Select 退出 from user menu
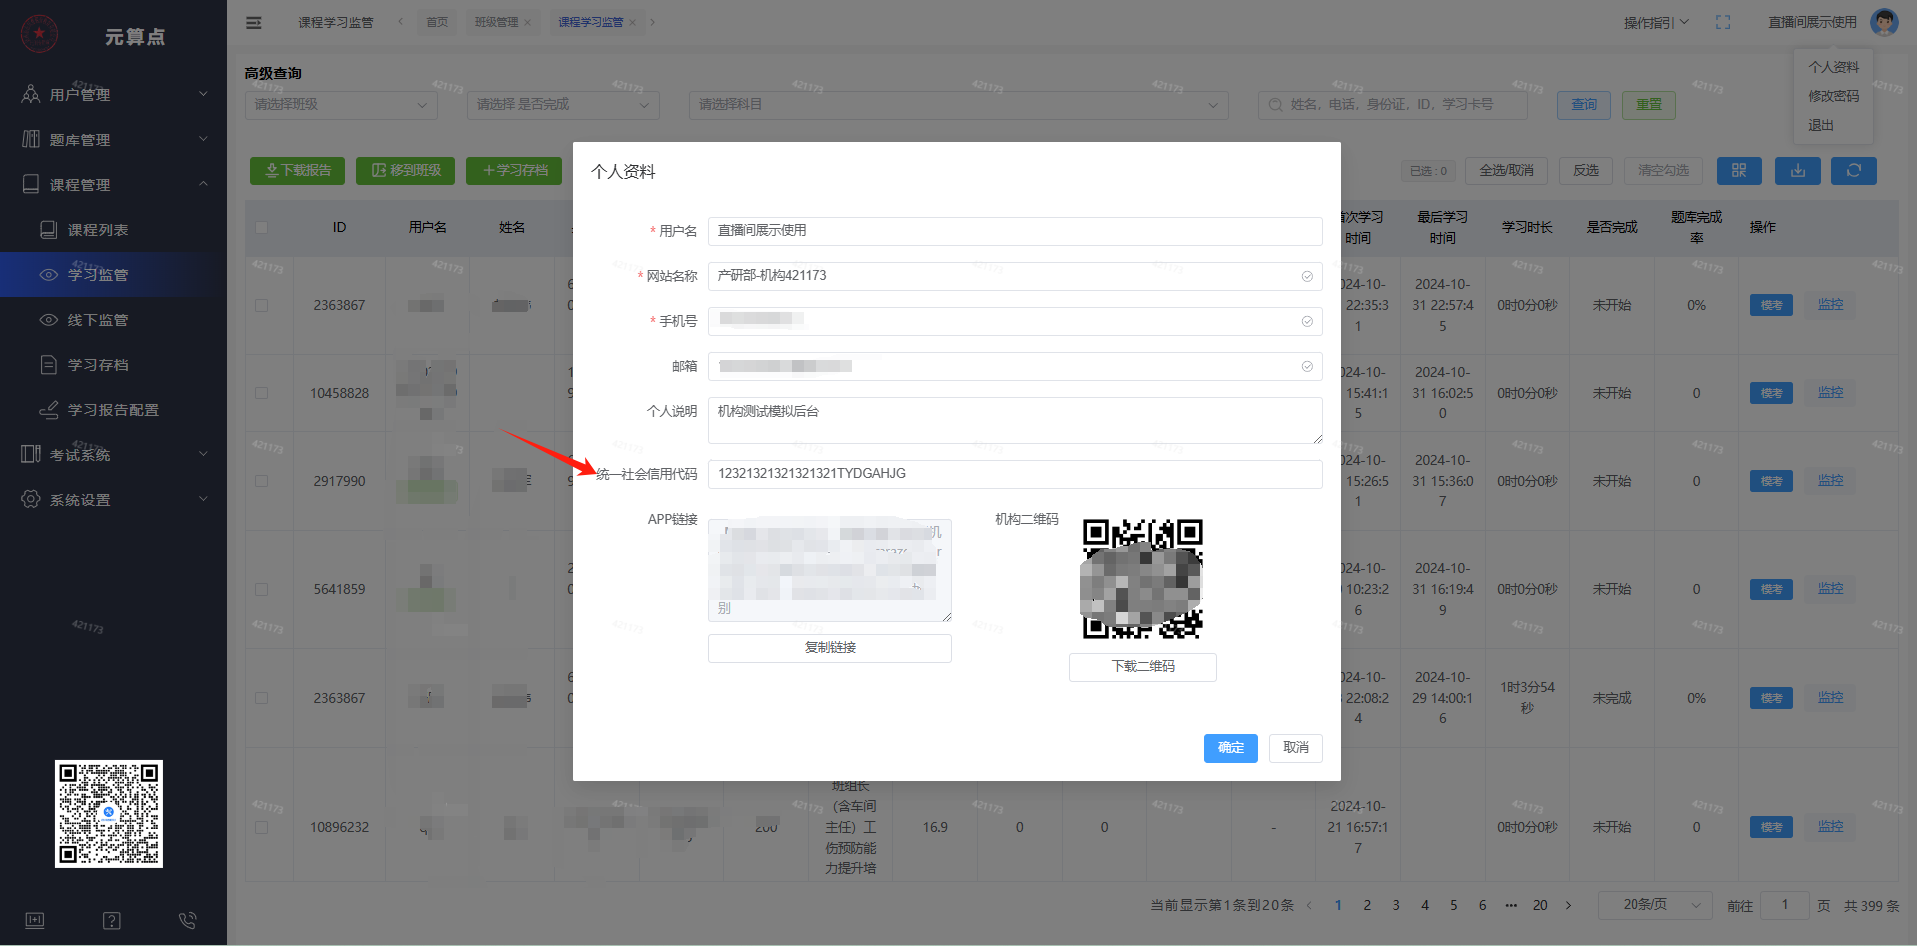Viewport: 1917px width, 946px height. 1821,125
